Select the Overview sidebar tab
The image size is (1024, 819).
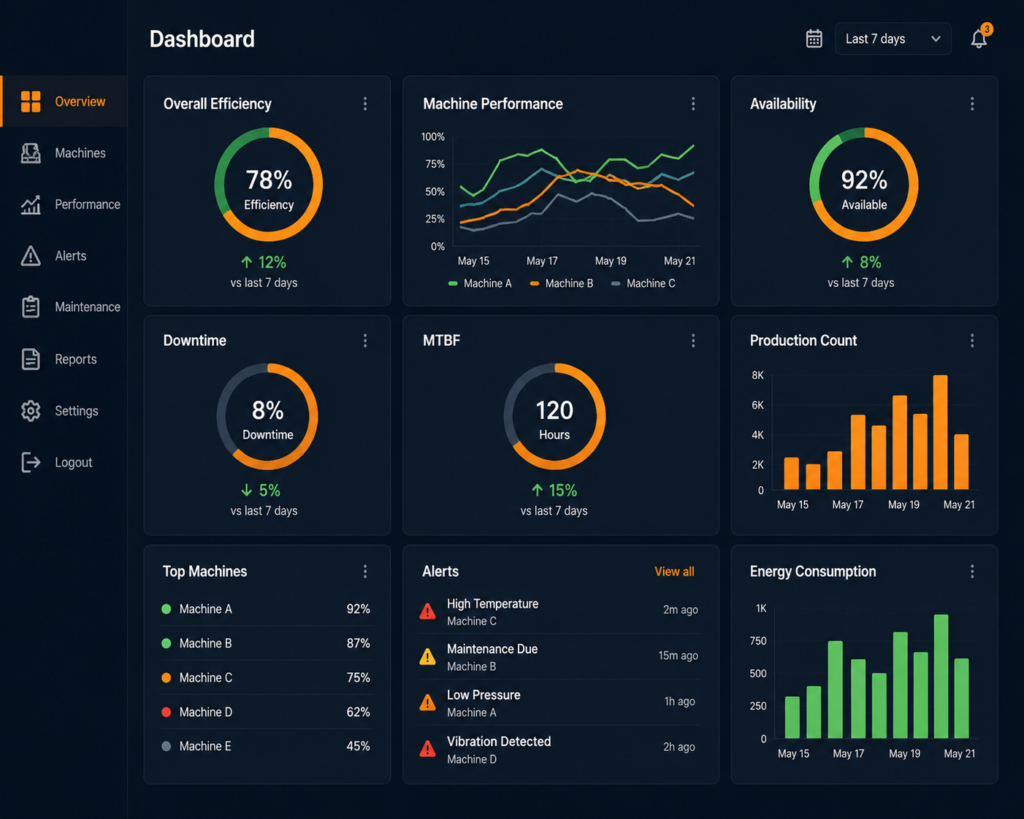(x=64, y=101)
